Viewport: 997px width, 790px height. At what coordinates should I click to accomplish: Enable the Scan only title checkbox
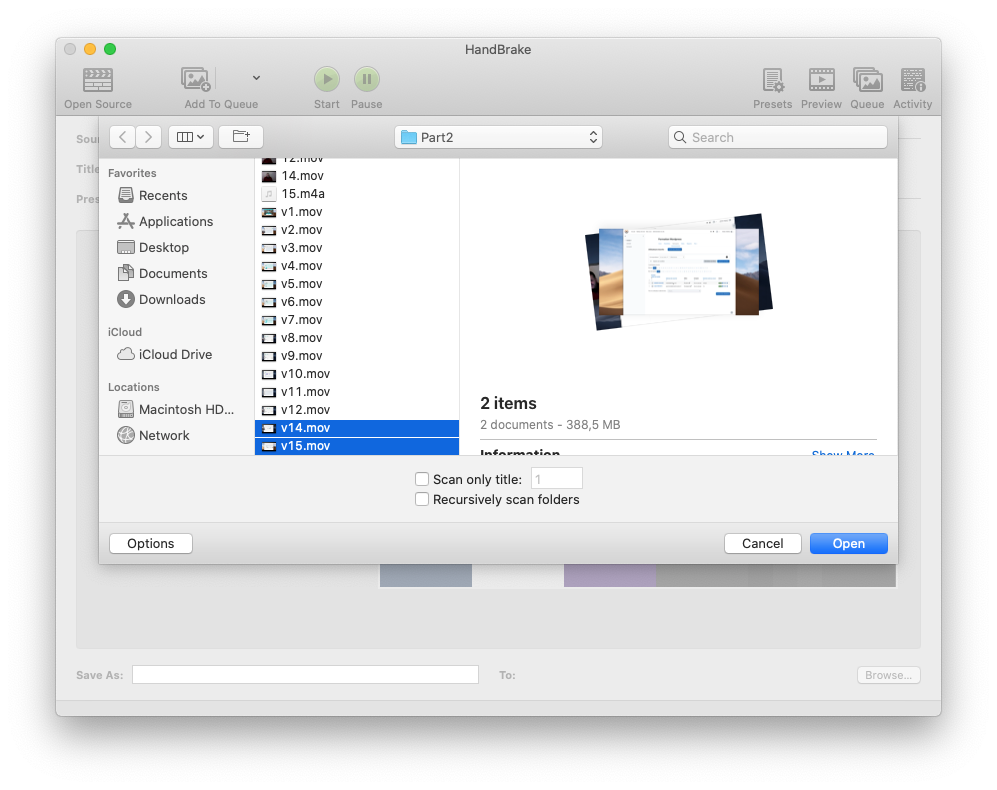pyautogui.click(x=422, y=479)
